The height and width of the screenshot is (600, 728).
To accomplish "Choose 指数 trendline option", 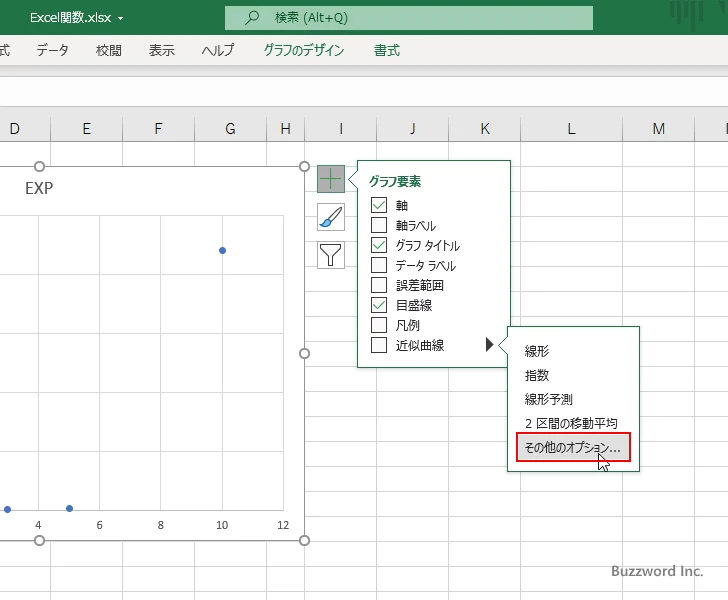I will (537, 375).
